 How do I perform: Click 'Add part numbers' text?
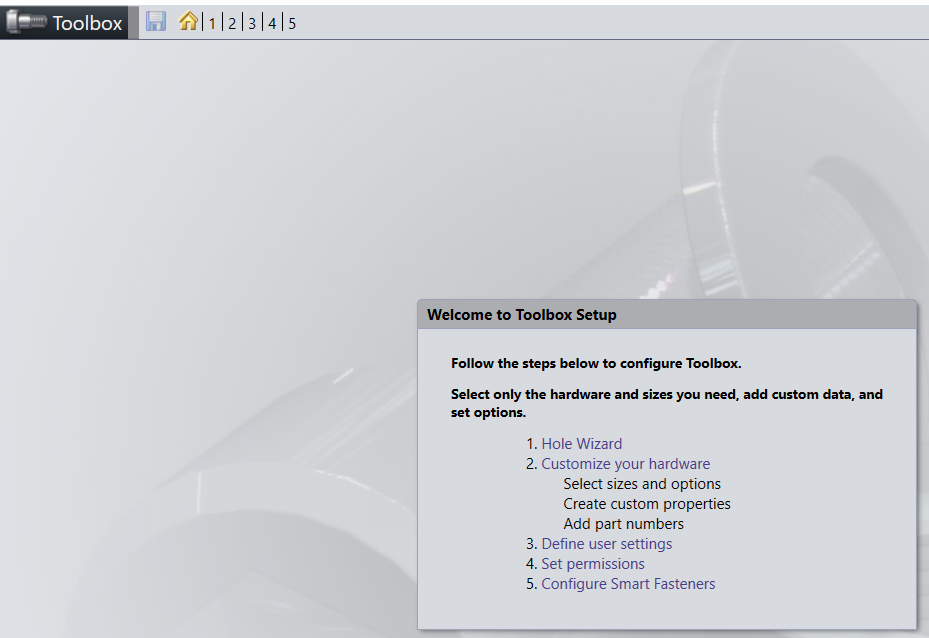623,524
